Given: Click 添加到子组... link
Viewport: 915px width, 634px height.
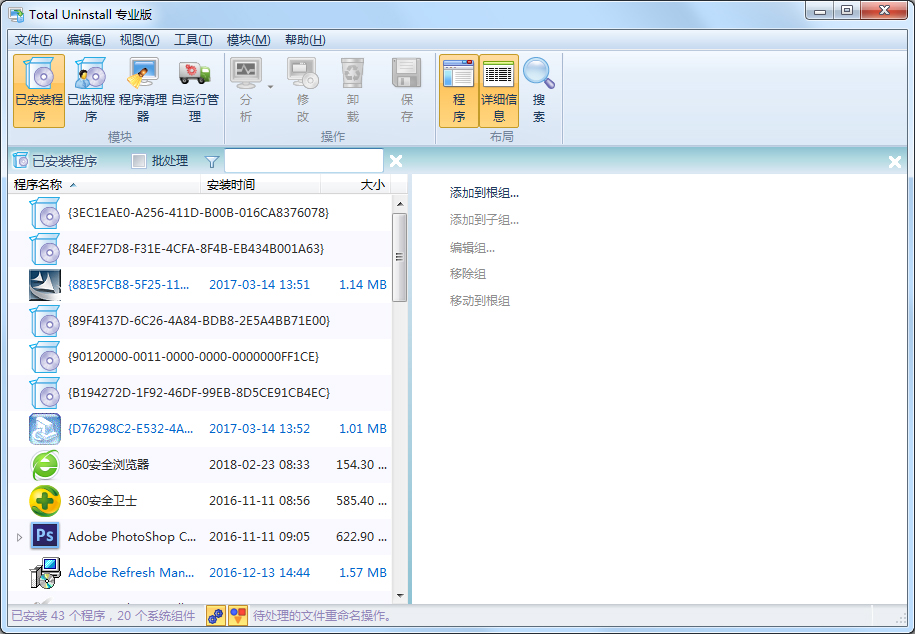Looking at the screenshot, I should point(484,220).
